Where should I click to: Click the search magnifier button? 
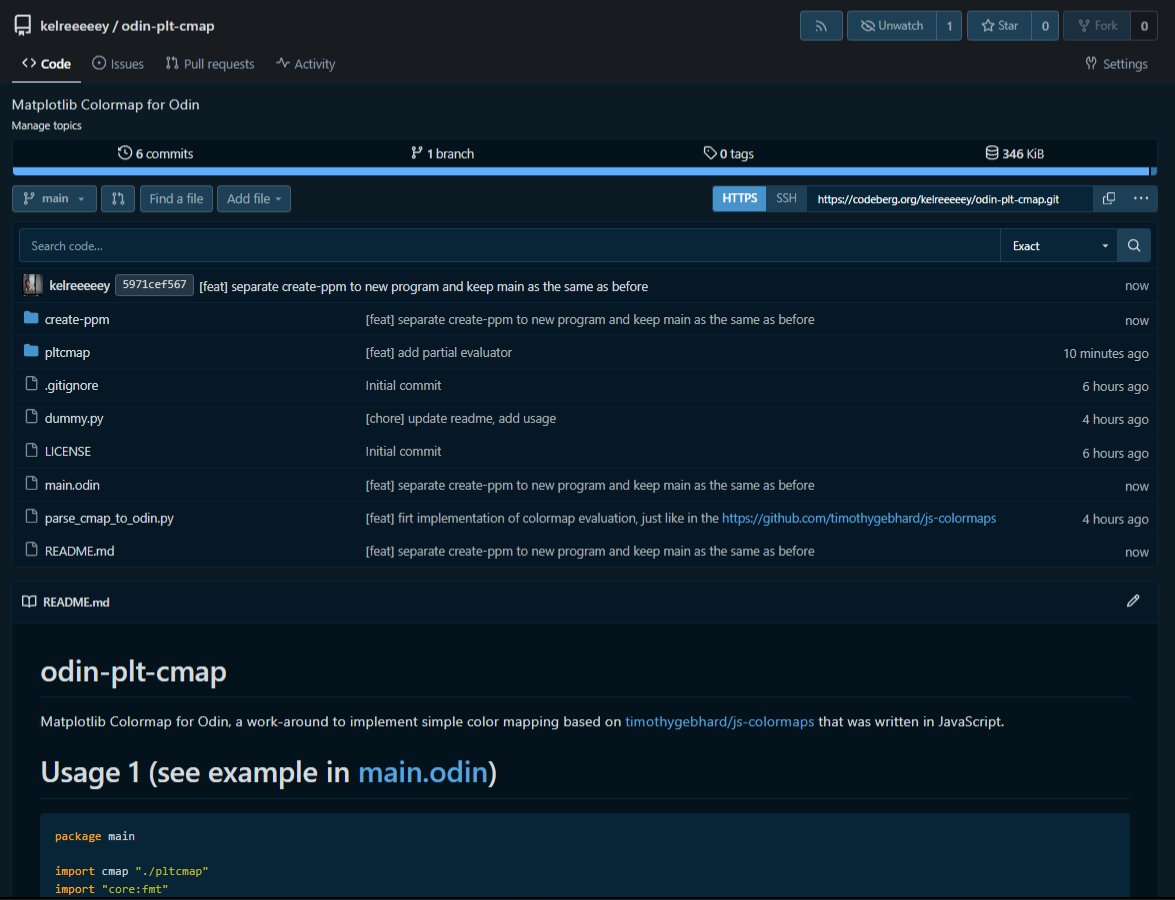(1134, 246)
